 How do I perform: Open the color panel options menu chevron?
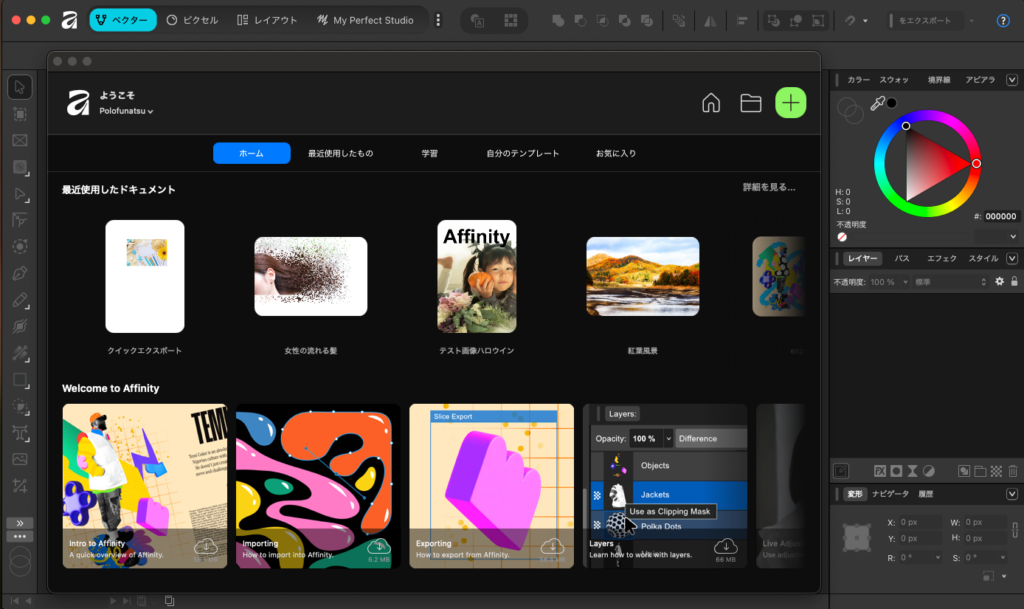[1012, 78]
